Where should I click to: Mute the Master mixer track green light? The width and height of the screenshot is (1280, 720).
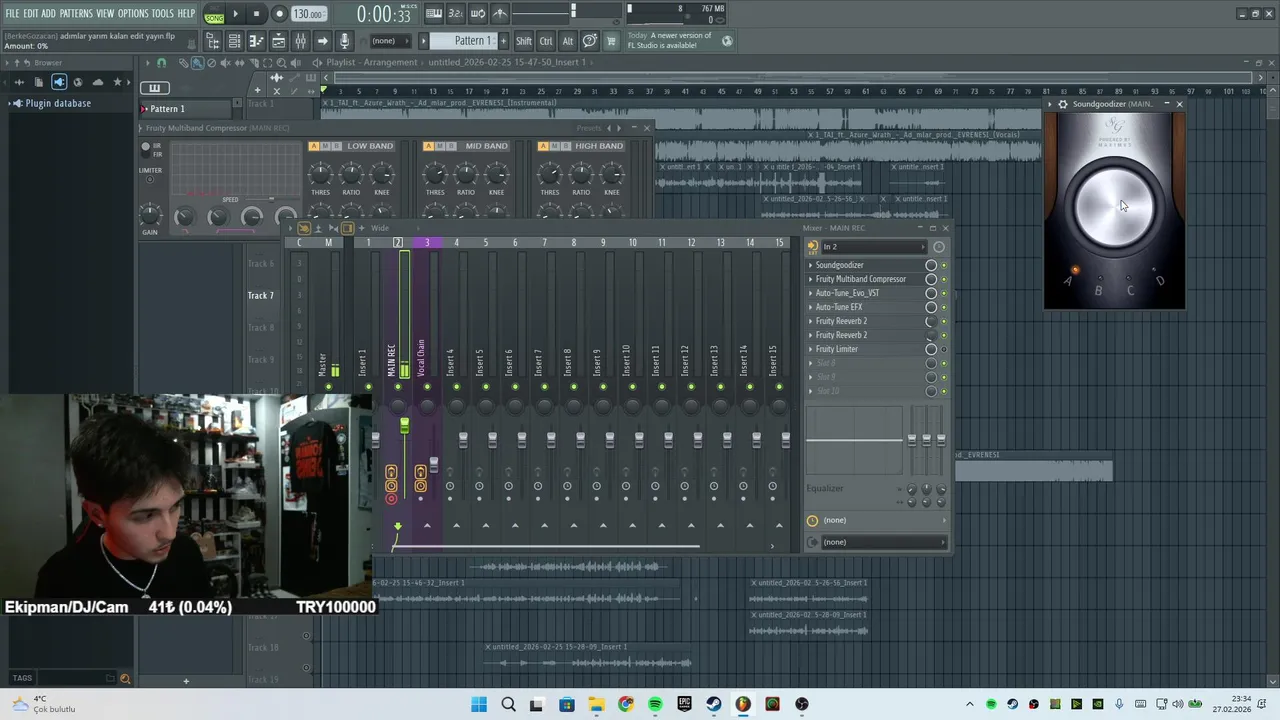pos(328,386)
